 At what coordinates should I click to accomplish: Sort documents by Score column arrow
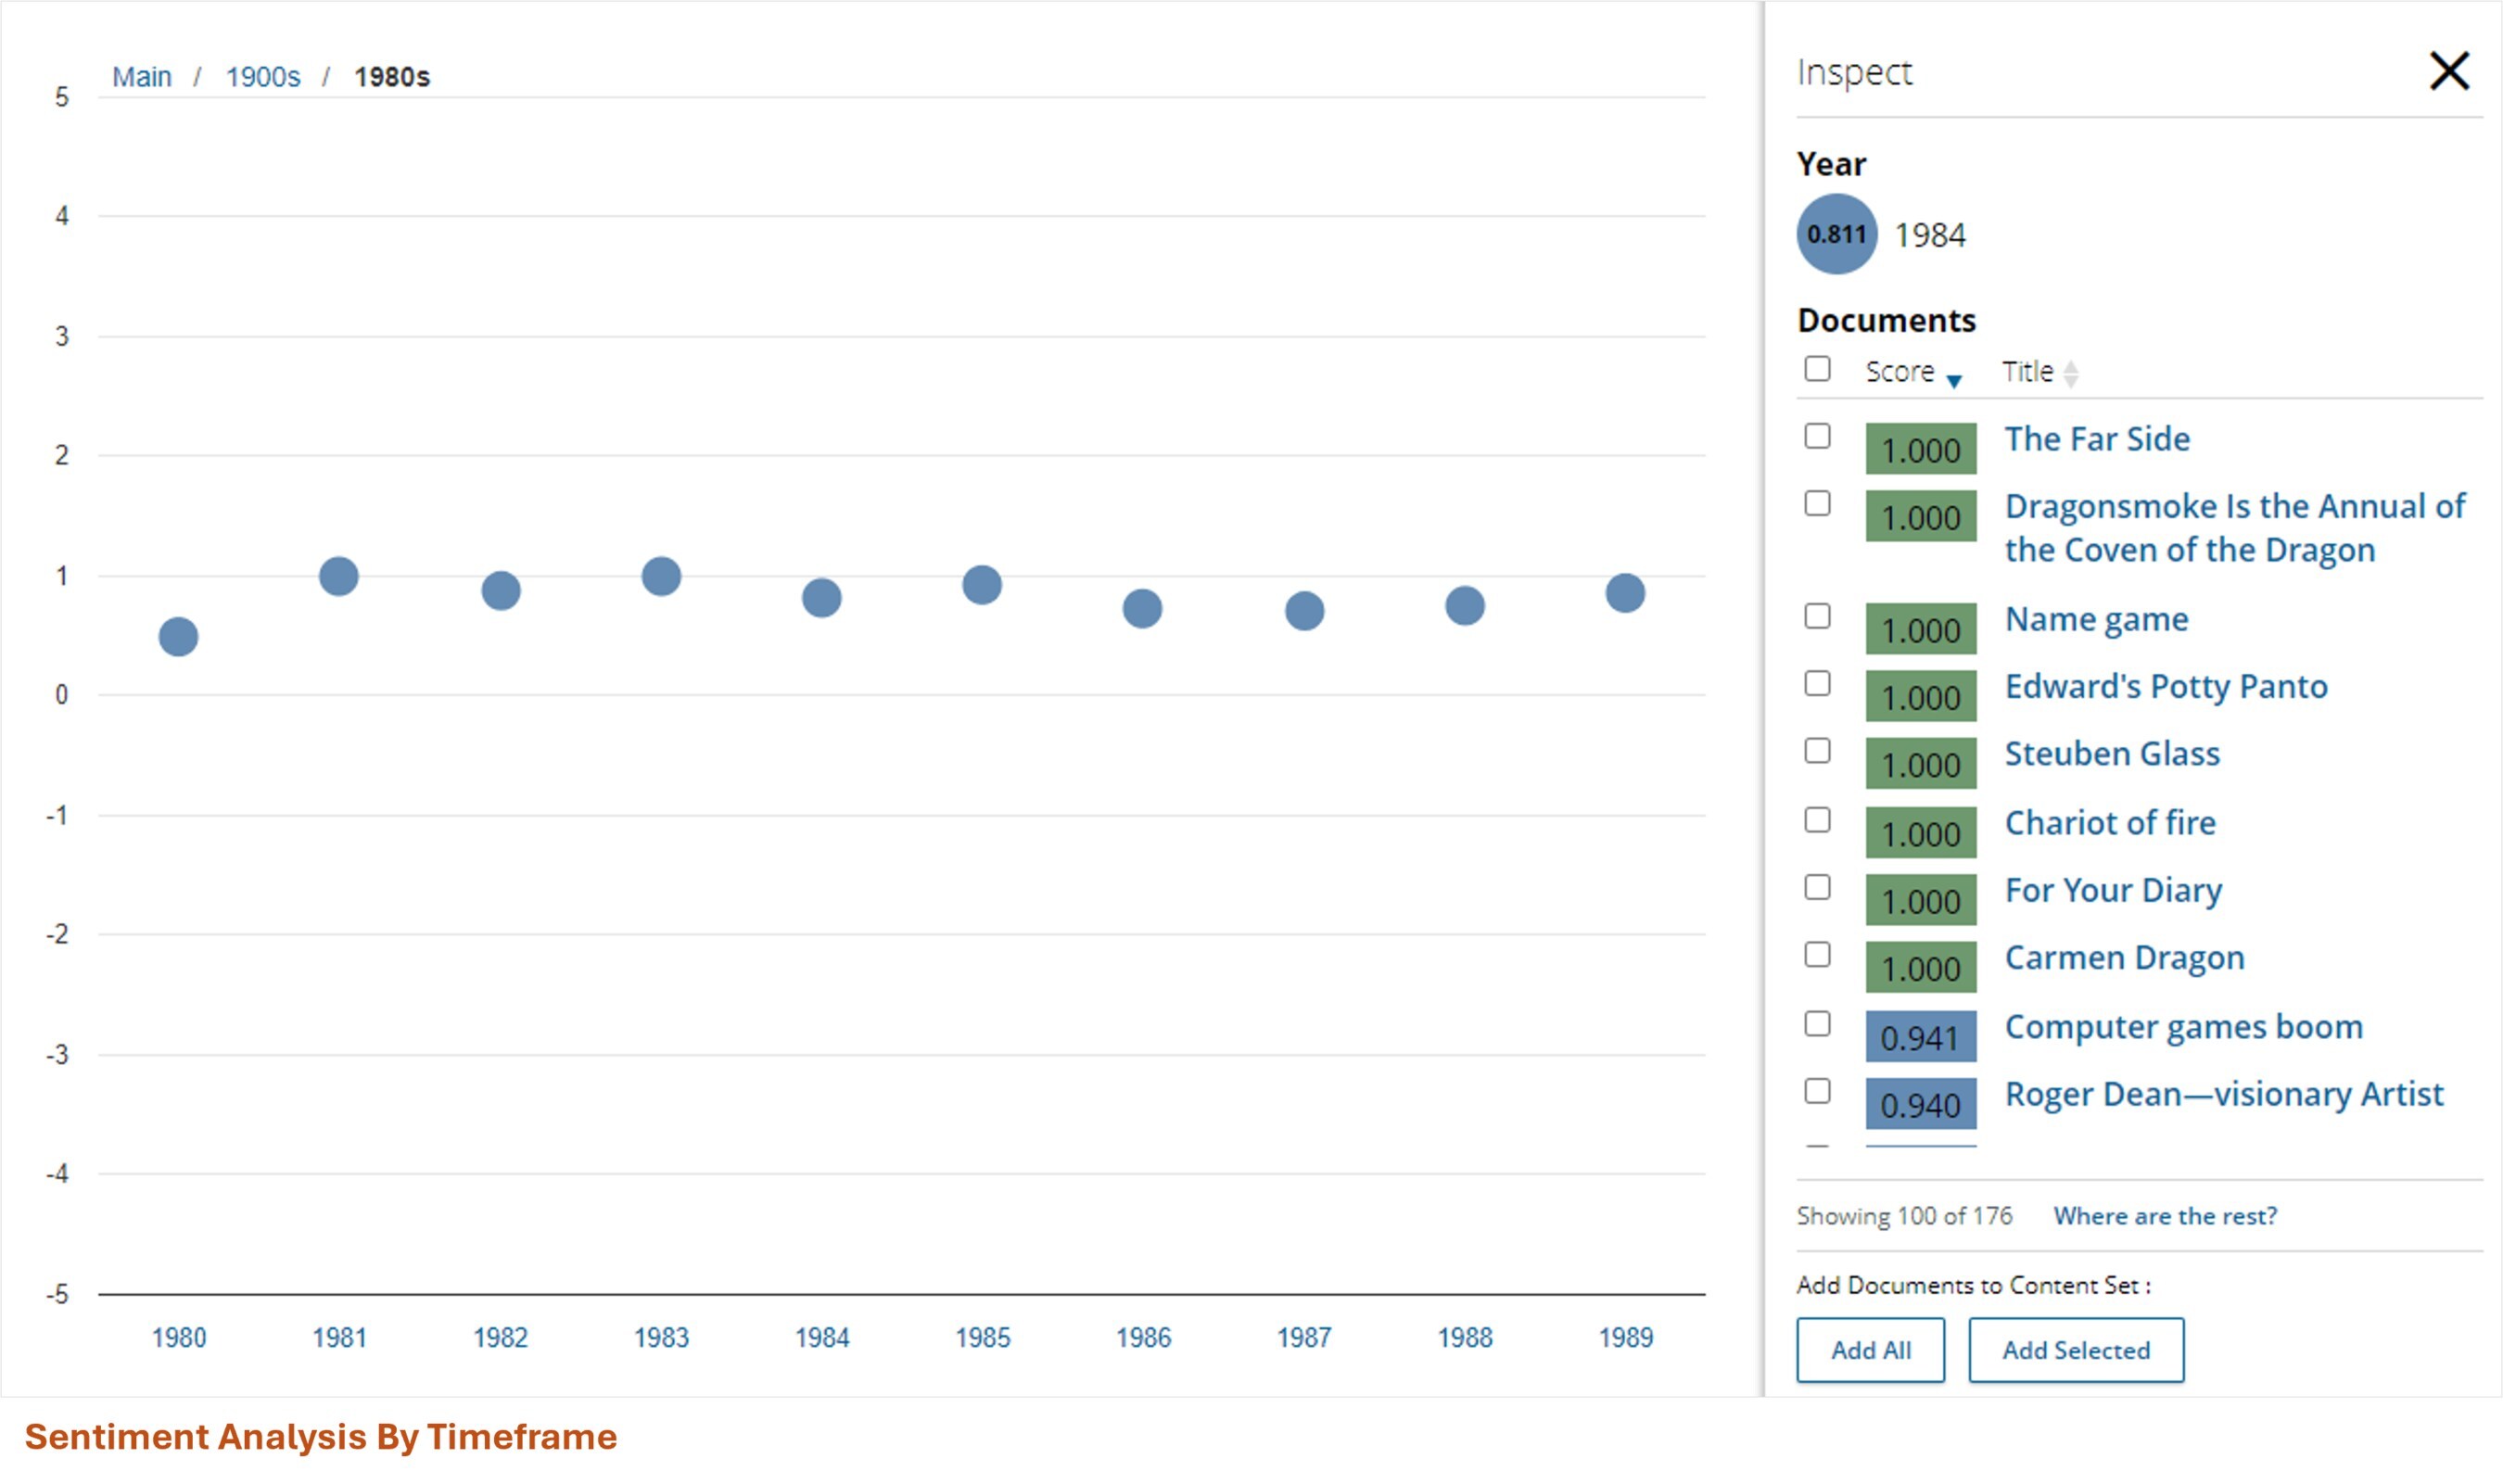click(x=1953, y=380)
